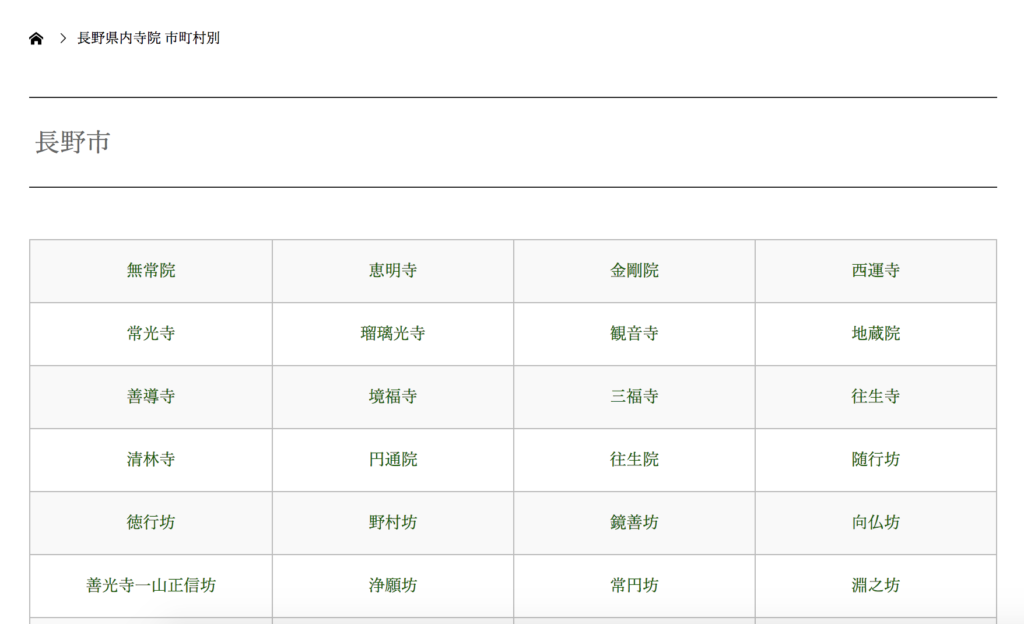The height and width of the screenshot is (624, 1024).
Task: Select the 瑠璃光寺 temple link
Action: click(x=393, y=334)
